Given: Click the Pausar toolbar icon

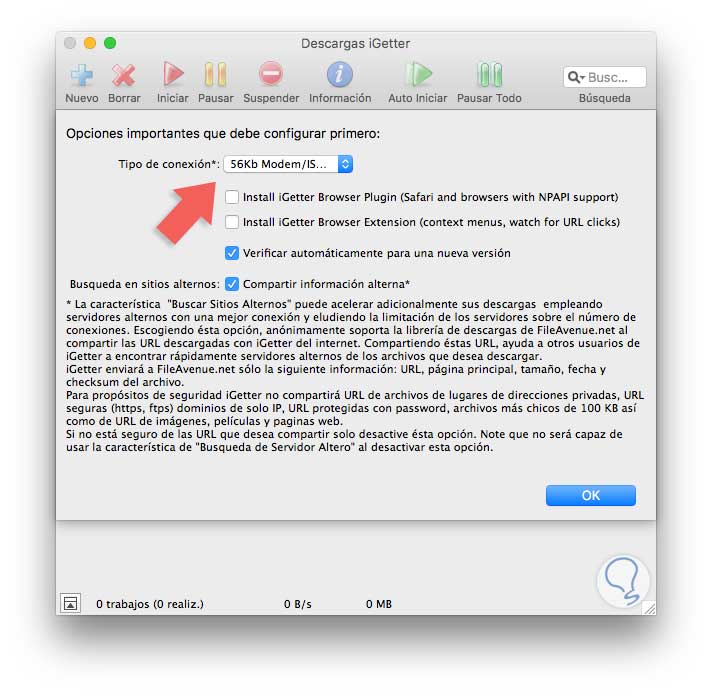Looking at the screenshot, I should point(215,74).
